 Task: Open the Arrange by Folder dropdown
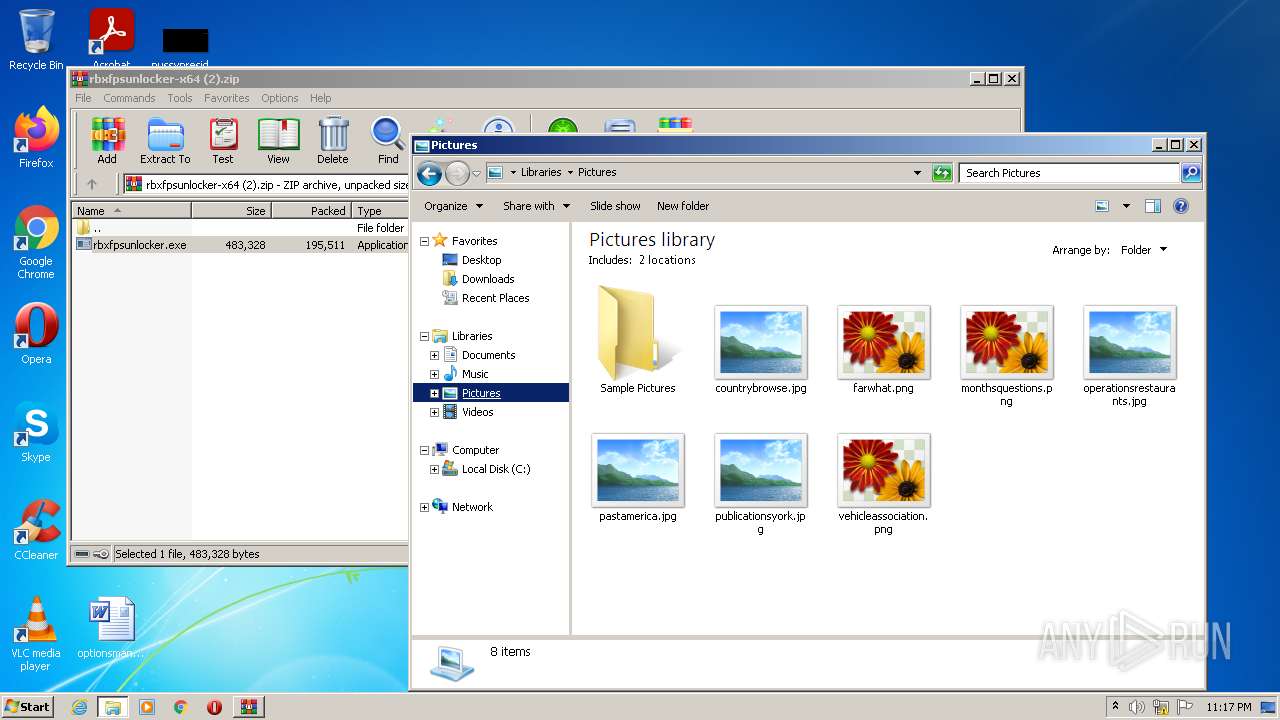pyautogui.click(x=1143, y=250)
